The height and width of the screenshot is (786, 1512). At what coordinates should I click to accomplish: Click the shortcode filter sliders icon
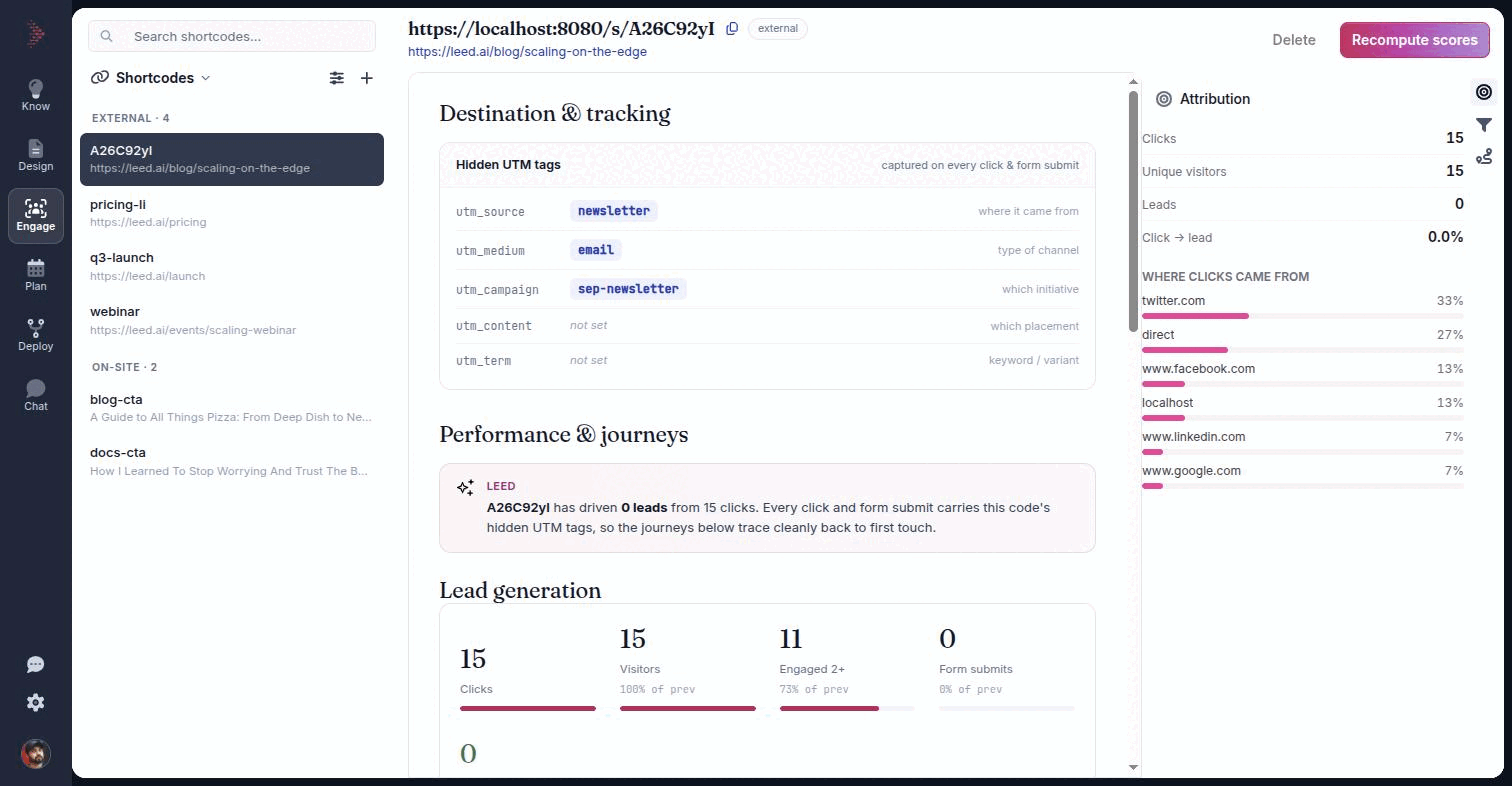coord(337,78)
